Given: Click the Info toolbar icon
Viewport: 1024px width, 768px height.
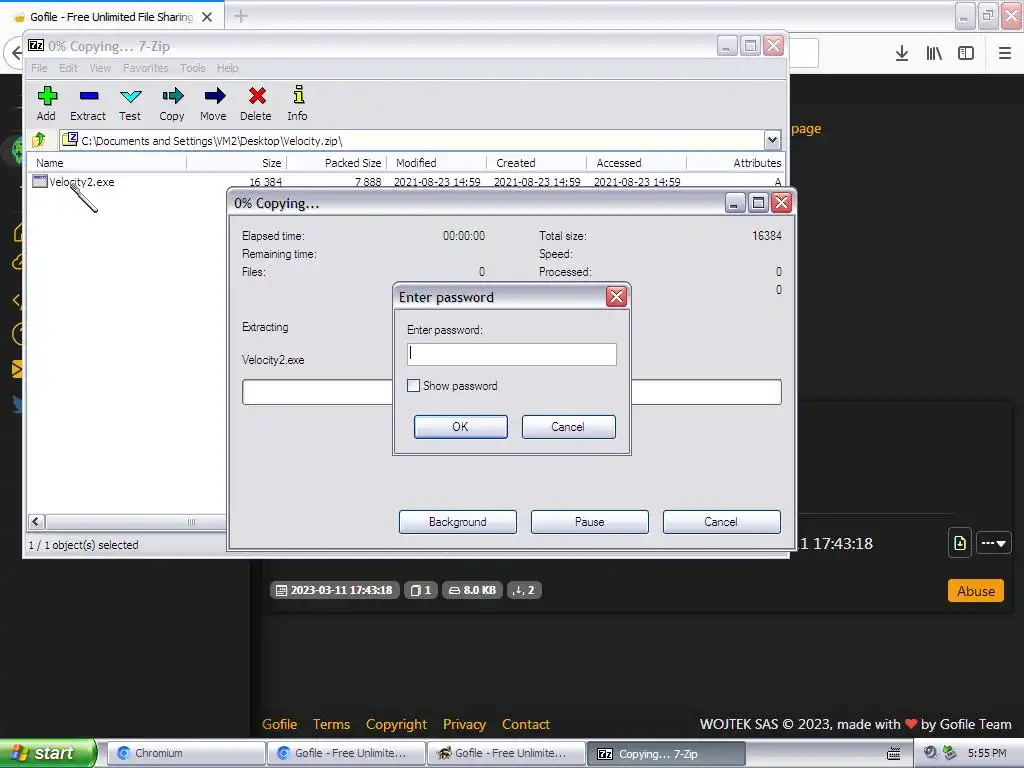Looking at the screenshot, I should (298, 103).
